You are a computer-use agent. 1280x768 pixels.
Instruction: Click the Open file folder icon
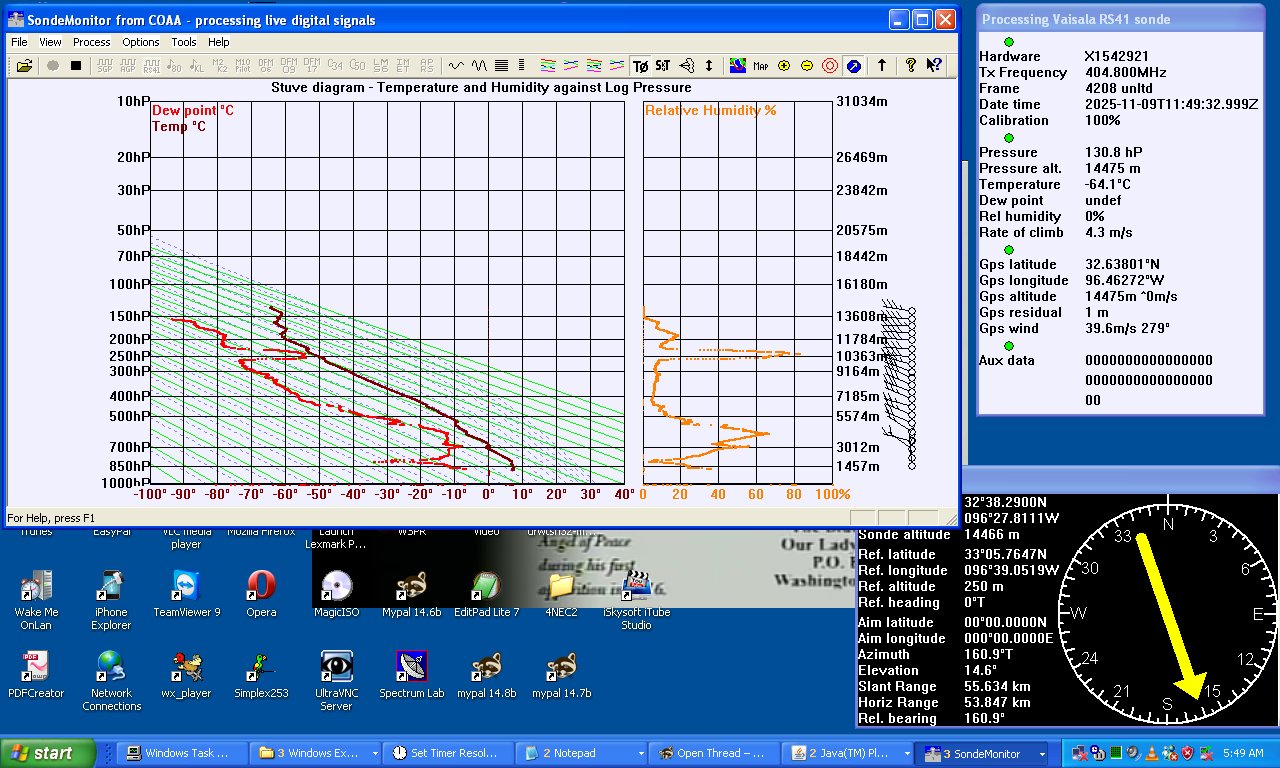pos(24,66)
